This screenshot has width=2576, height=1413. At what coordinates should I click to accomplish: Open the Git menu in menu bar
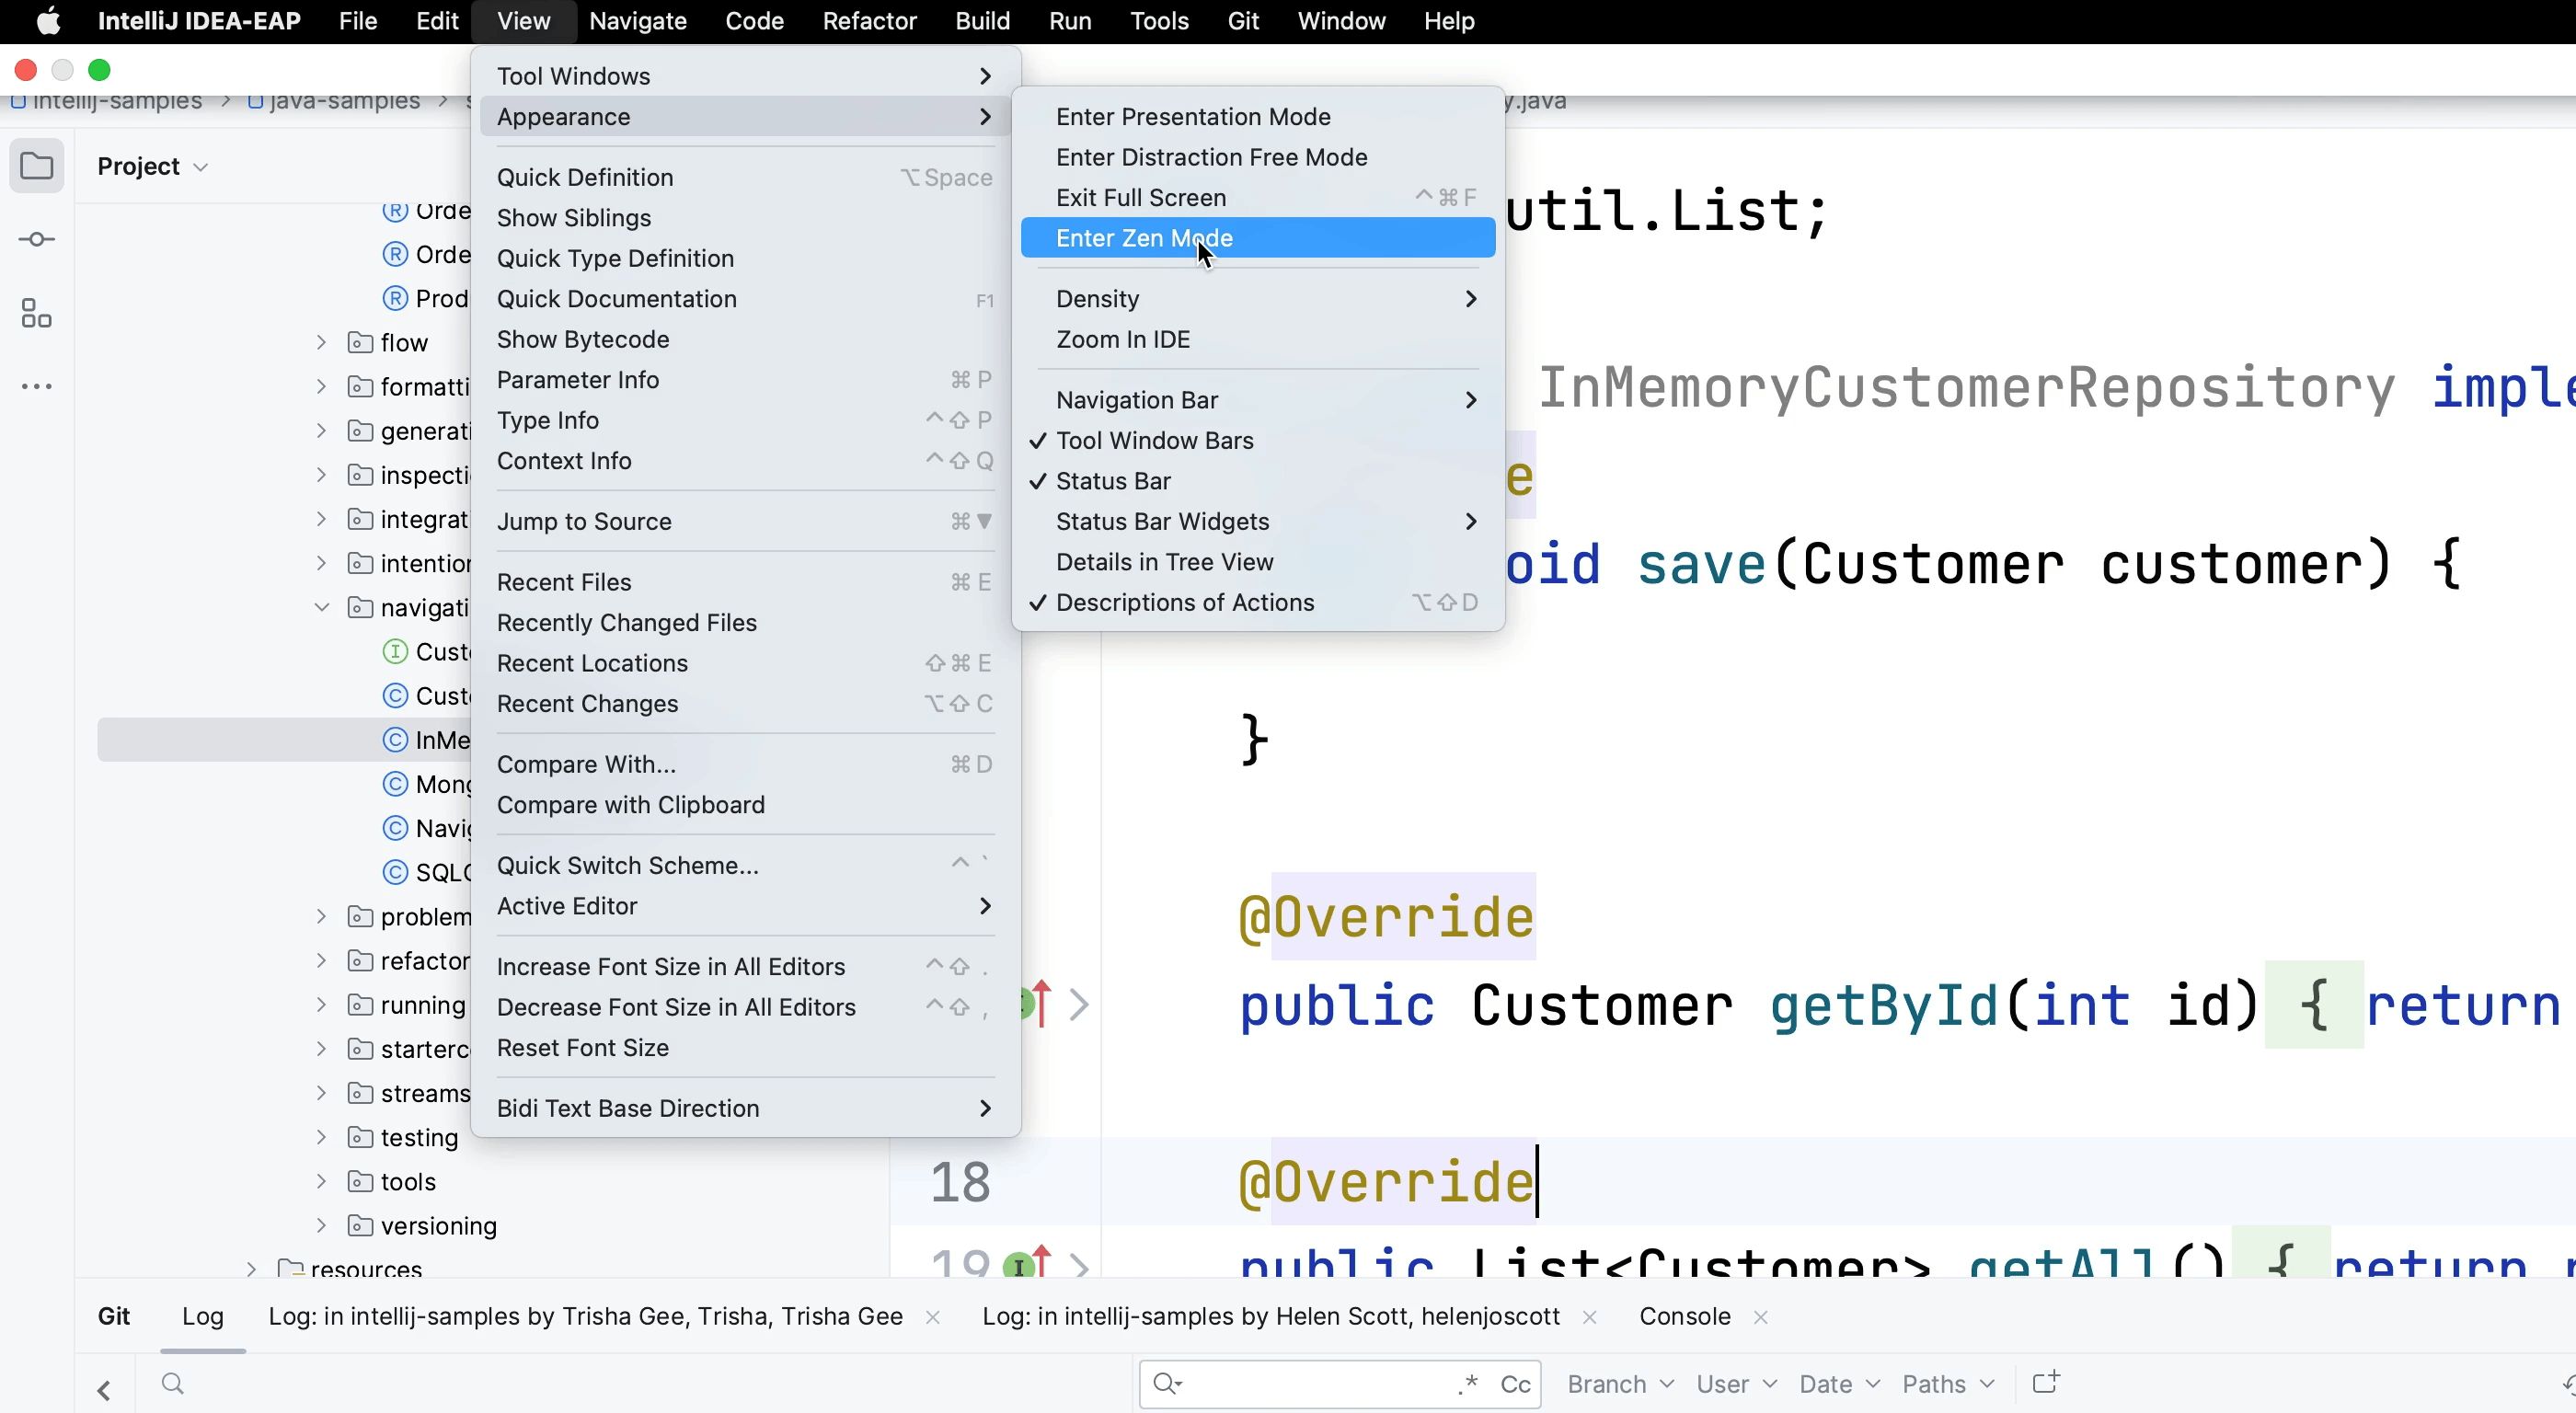click(x=1243, y=21)
